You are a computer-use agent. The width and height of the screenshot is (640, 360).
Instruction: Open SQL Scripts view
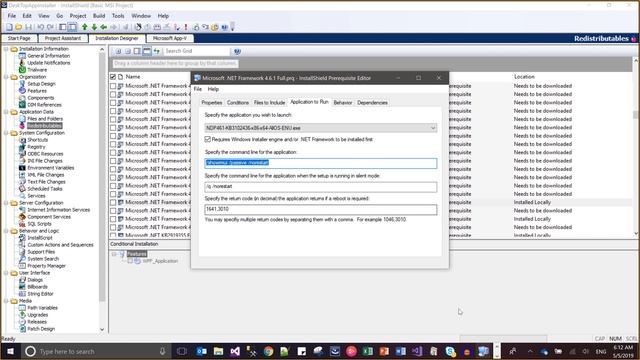pos(39,224)
